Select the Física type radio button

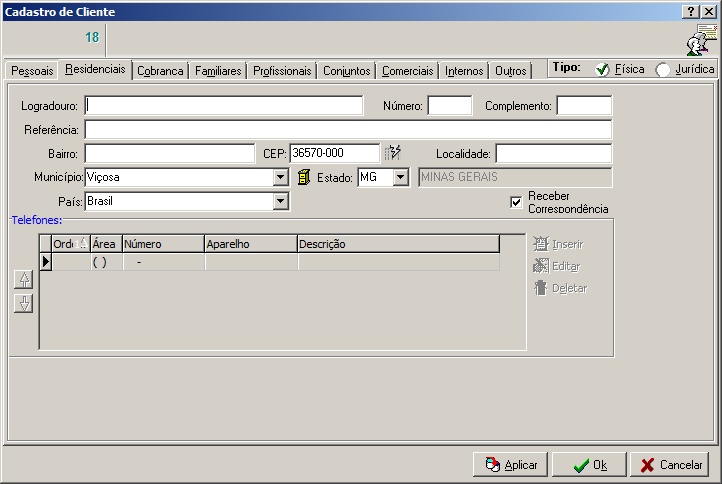[x=602, y=70]
